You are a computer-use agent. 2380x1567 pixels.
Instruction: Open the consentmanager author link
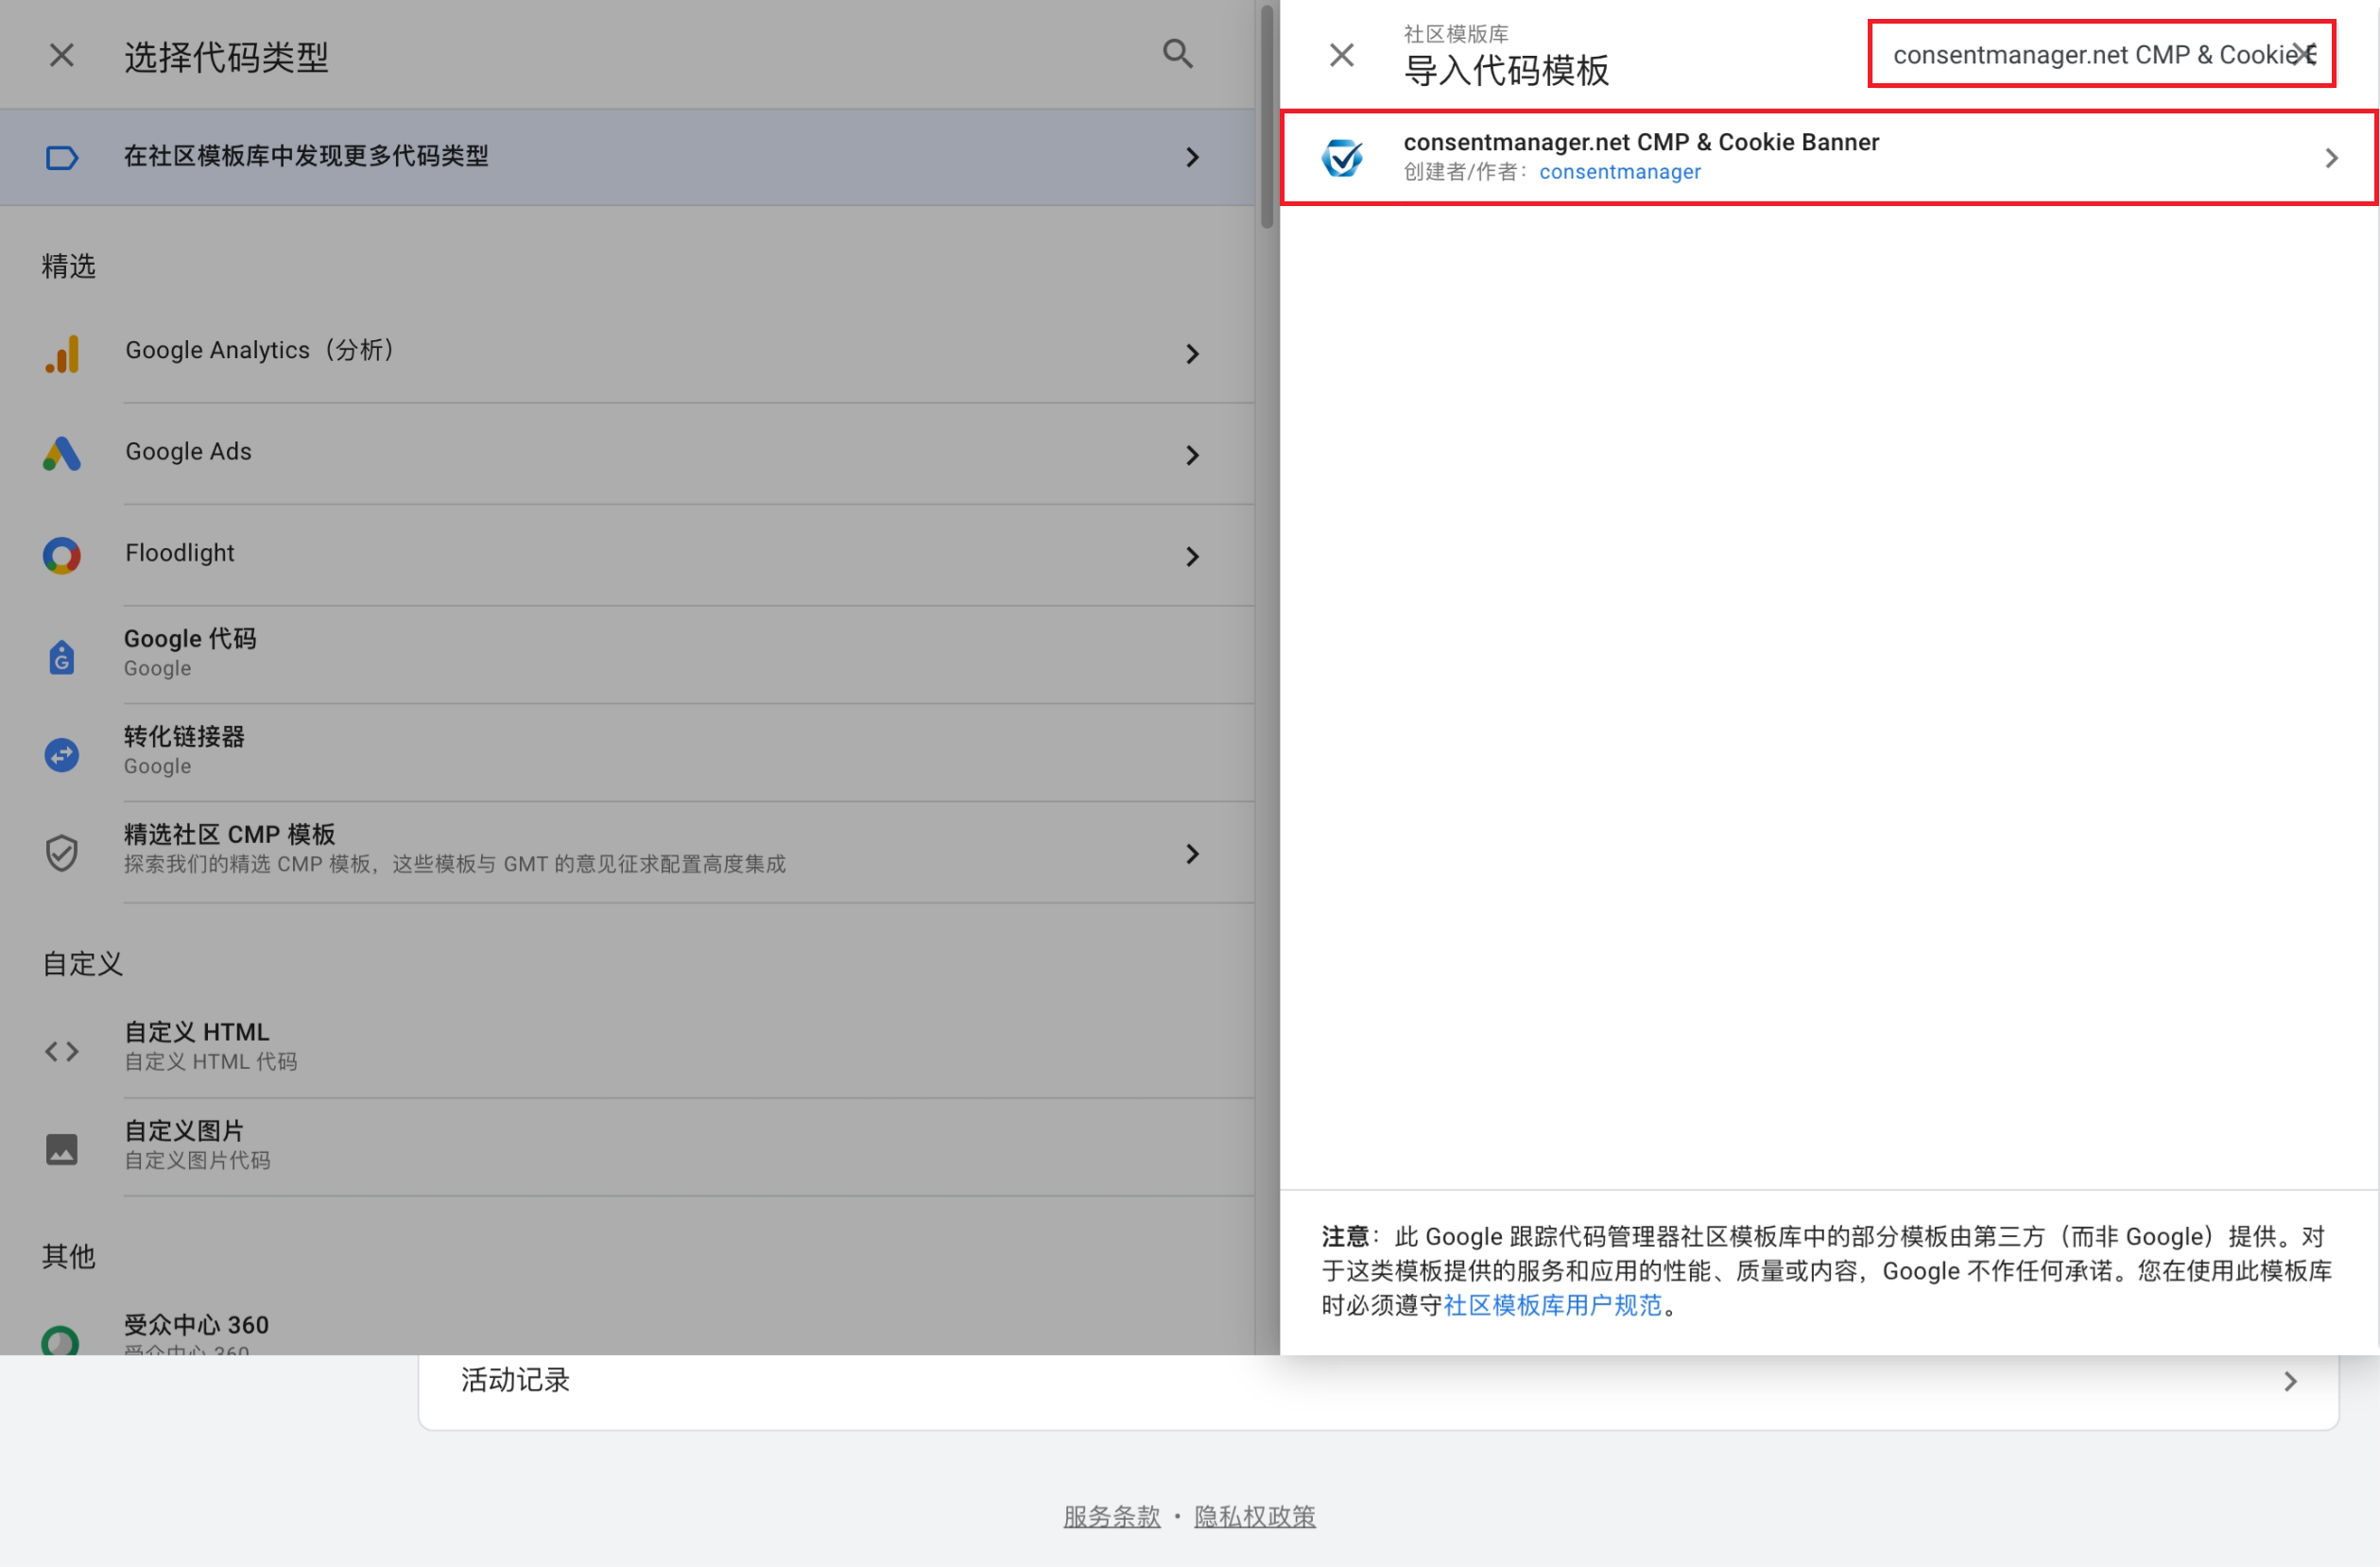(1619, 172)
